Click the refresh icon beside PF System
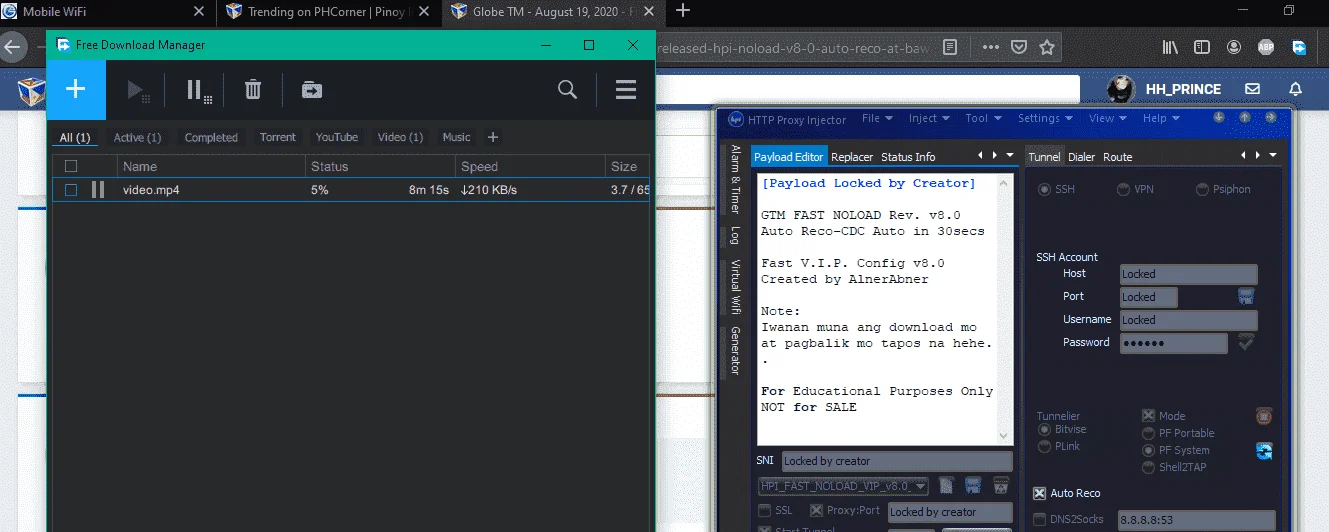This screenshot has width=1329, height=532. 1264,451
